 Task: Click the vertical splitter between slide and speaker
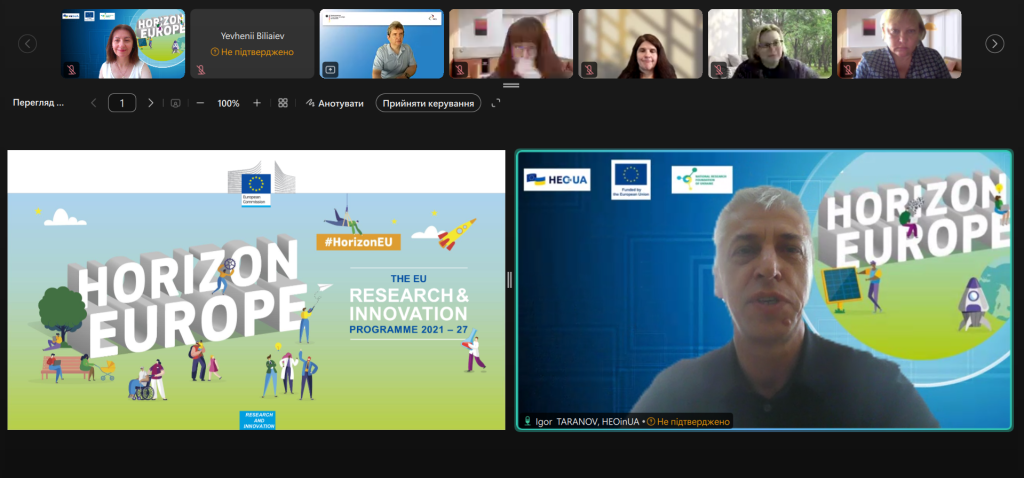[x=509, y=279]
